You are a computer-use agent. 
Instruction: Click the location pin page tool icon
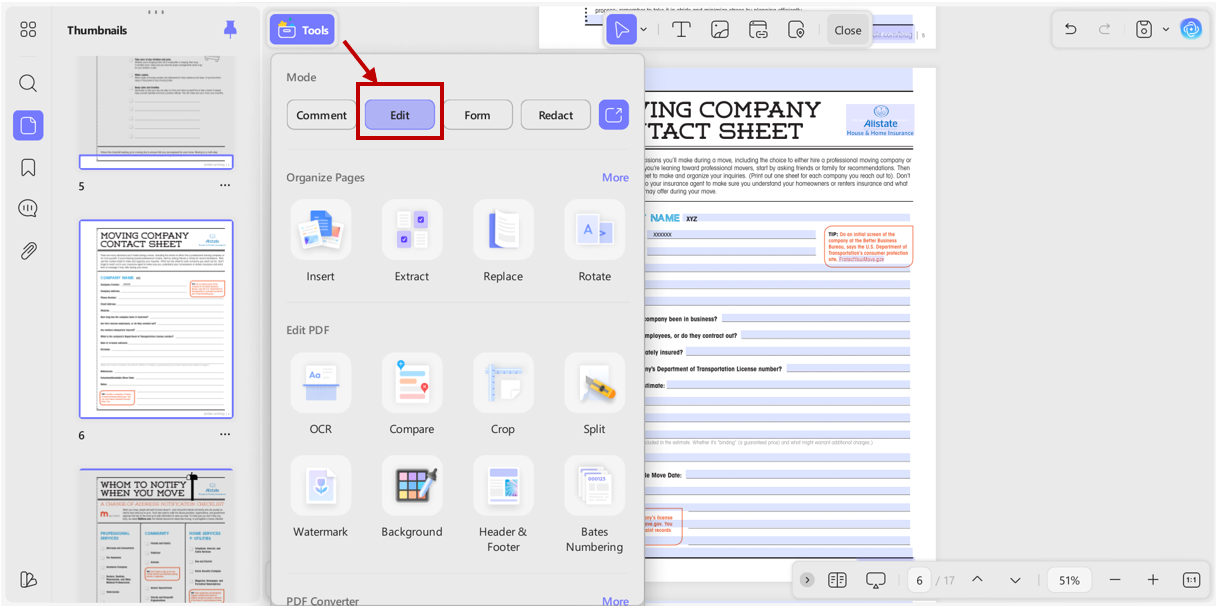(796, 30)
